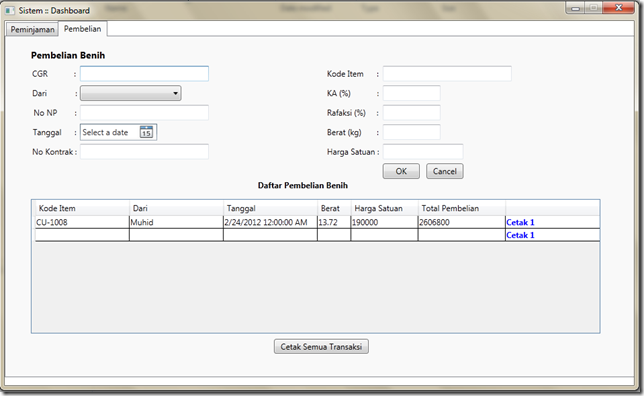Screen dimensions: 644x396
Task: Focus the No NP text field
Action: coord(144,113)
